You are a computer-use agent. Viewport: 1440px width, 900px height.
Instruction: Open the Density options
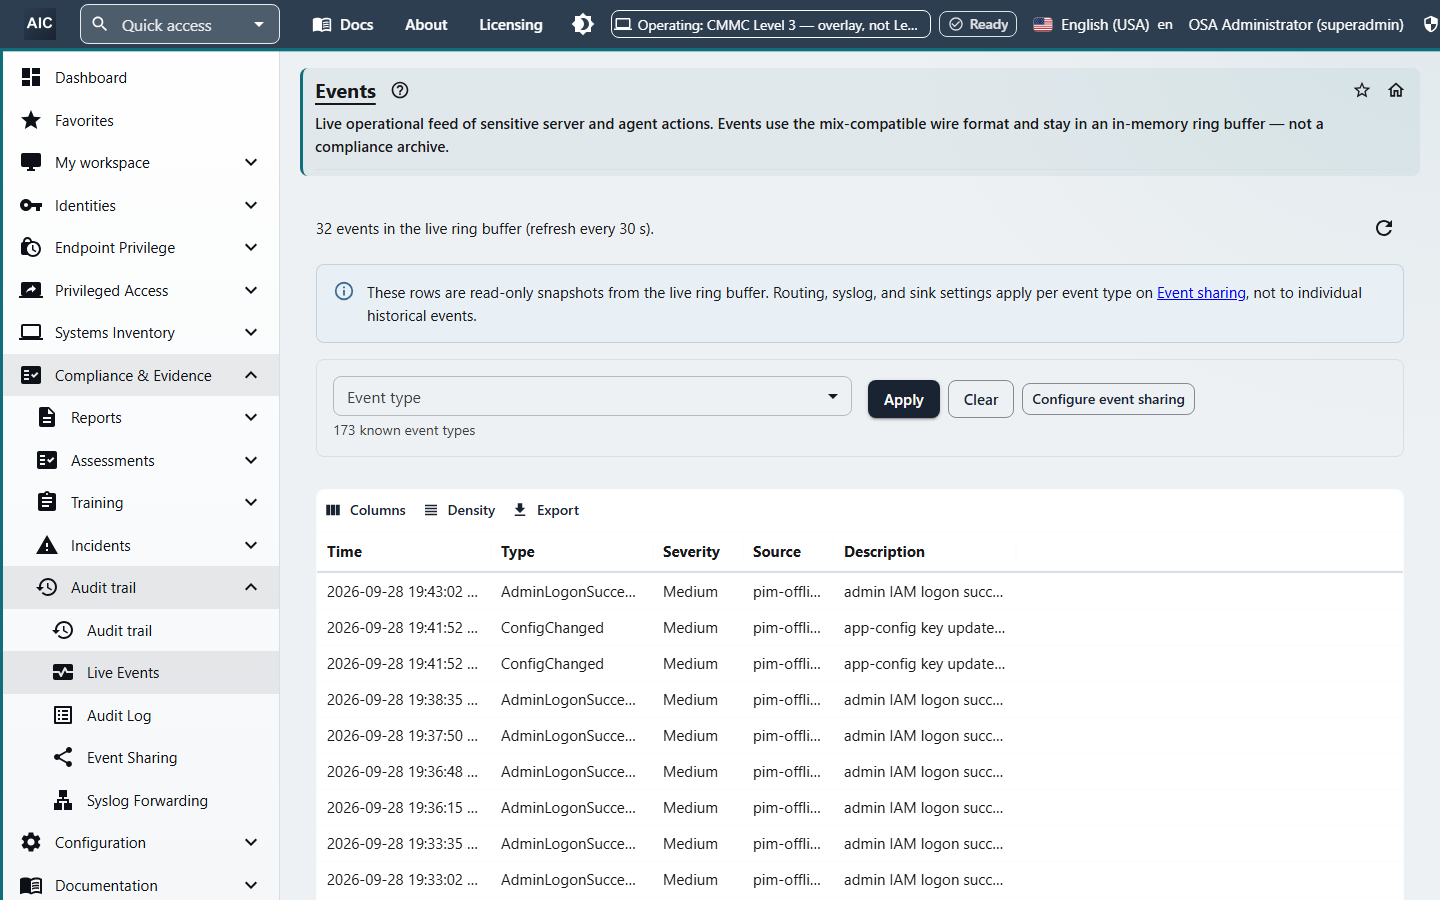tap(460, 510)
